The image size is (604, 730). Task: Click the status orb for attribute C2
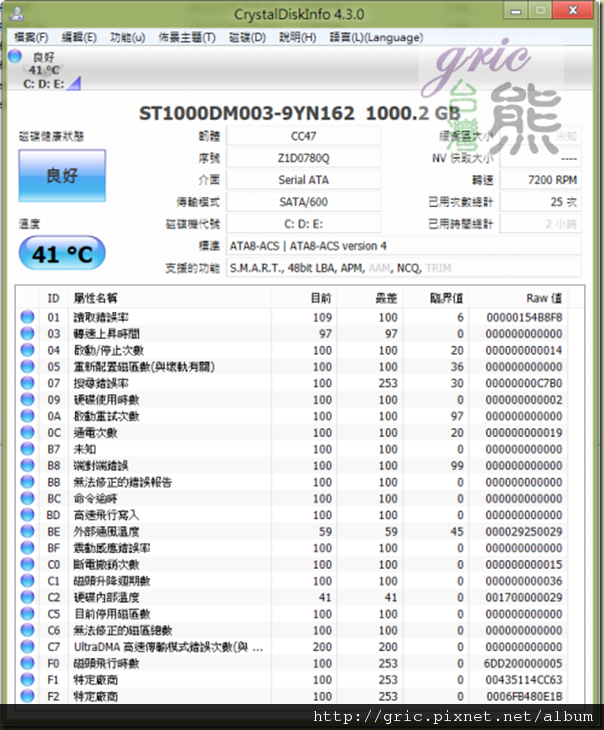(x=27, y=597)
